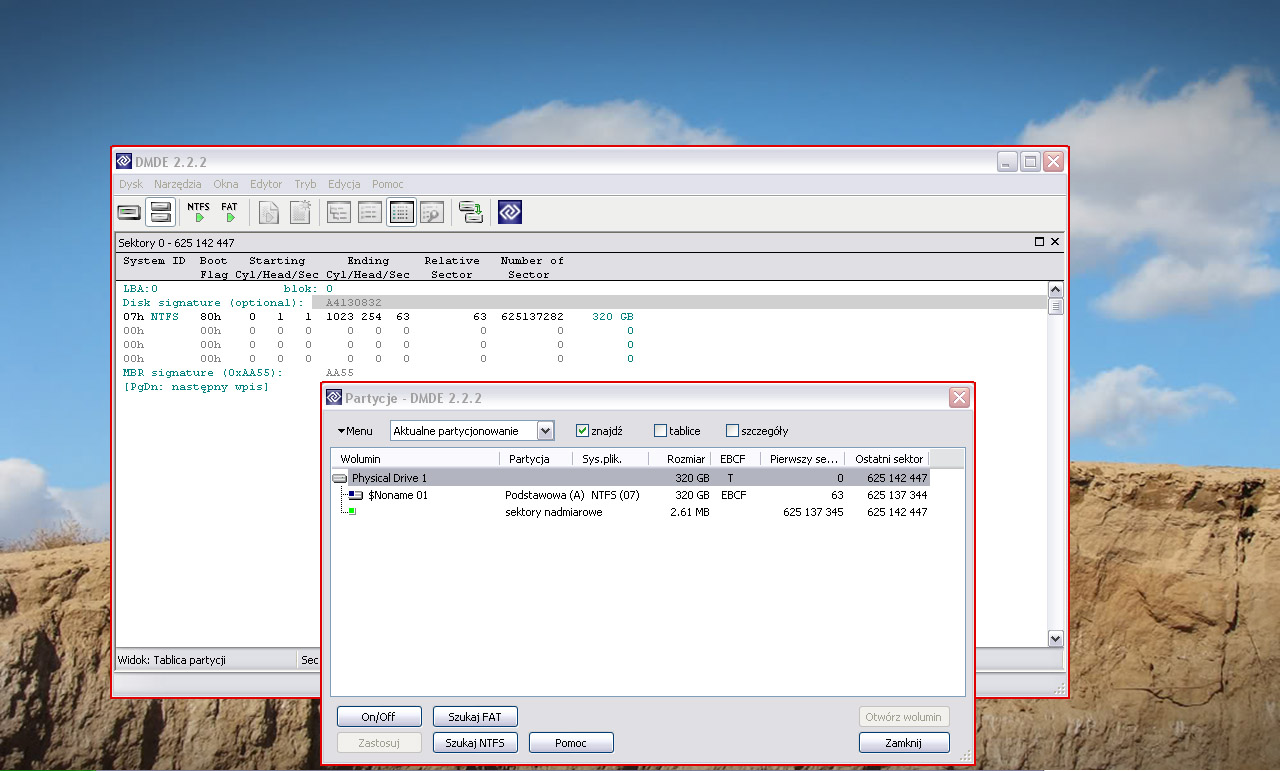Select the Physical Drive 1 row
The height and width of the screenshot is (771, 1280).
click(630, 479)
